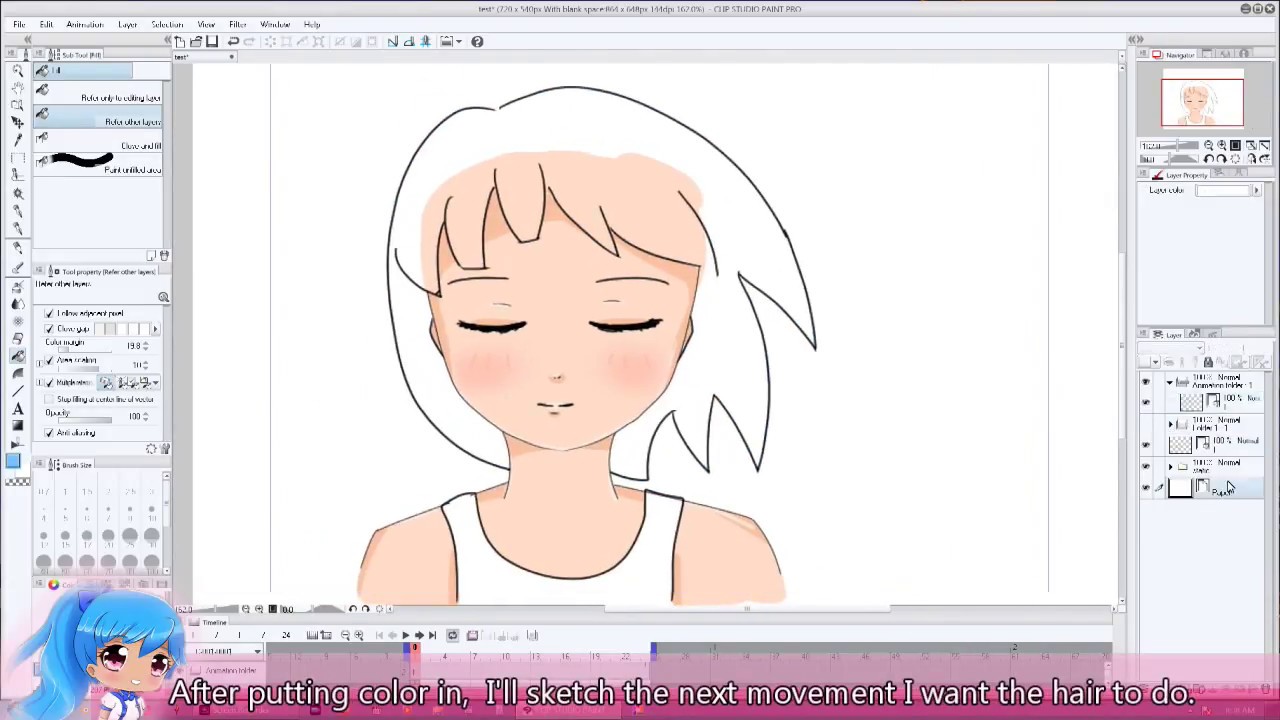Open sub tool detail wrench icon

[164, 449]
